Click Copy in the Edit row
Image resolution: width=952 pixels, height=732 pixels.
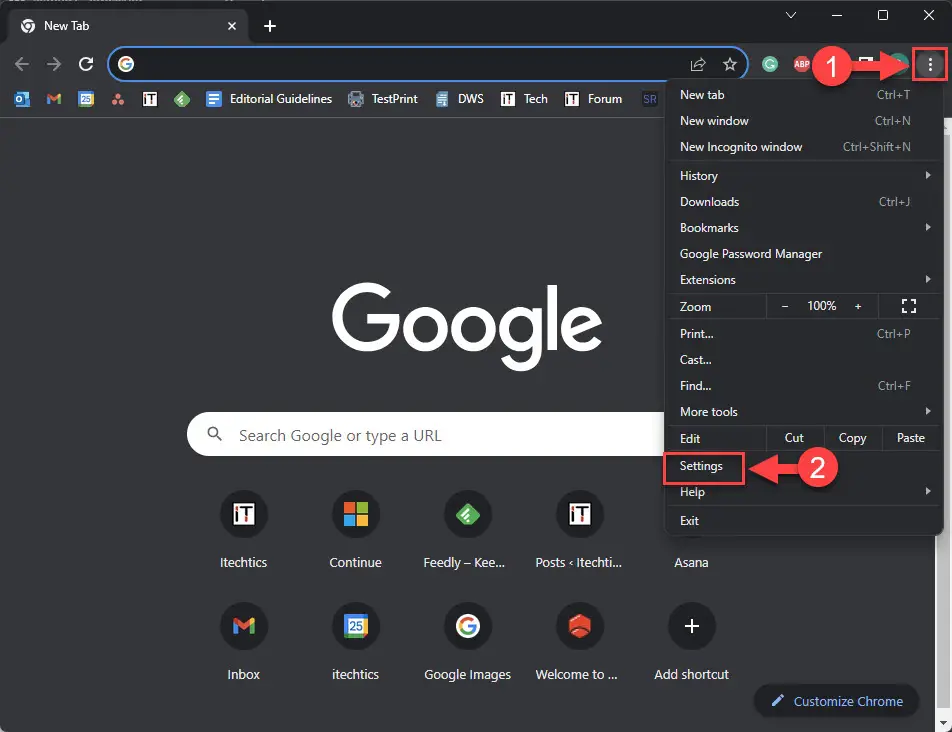tap(852, 438)
